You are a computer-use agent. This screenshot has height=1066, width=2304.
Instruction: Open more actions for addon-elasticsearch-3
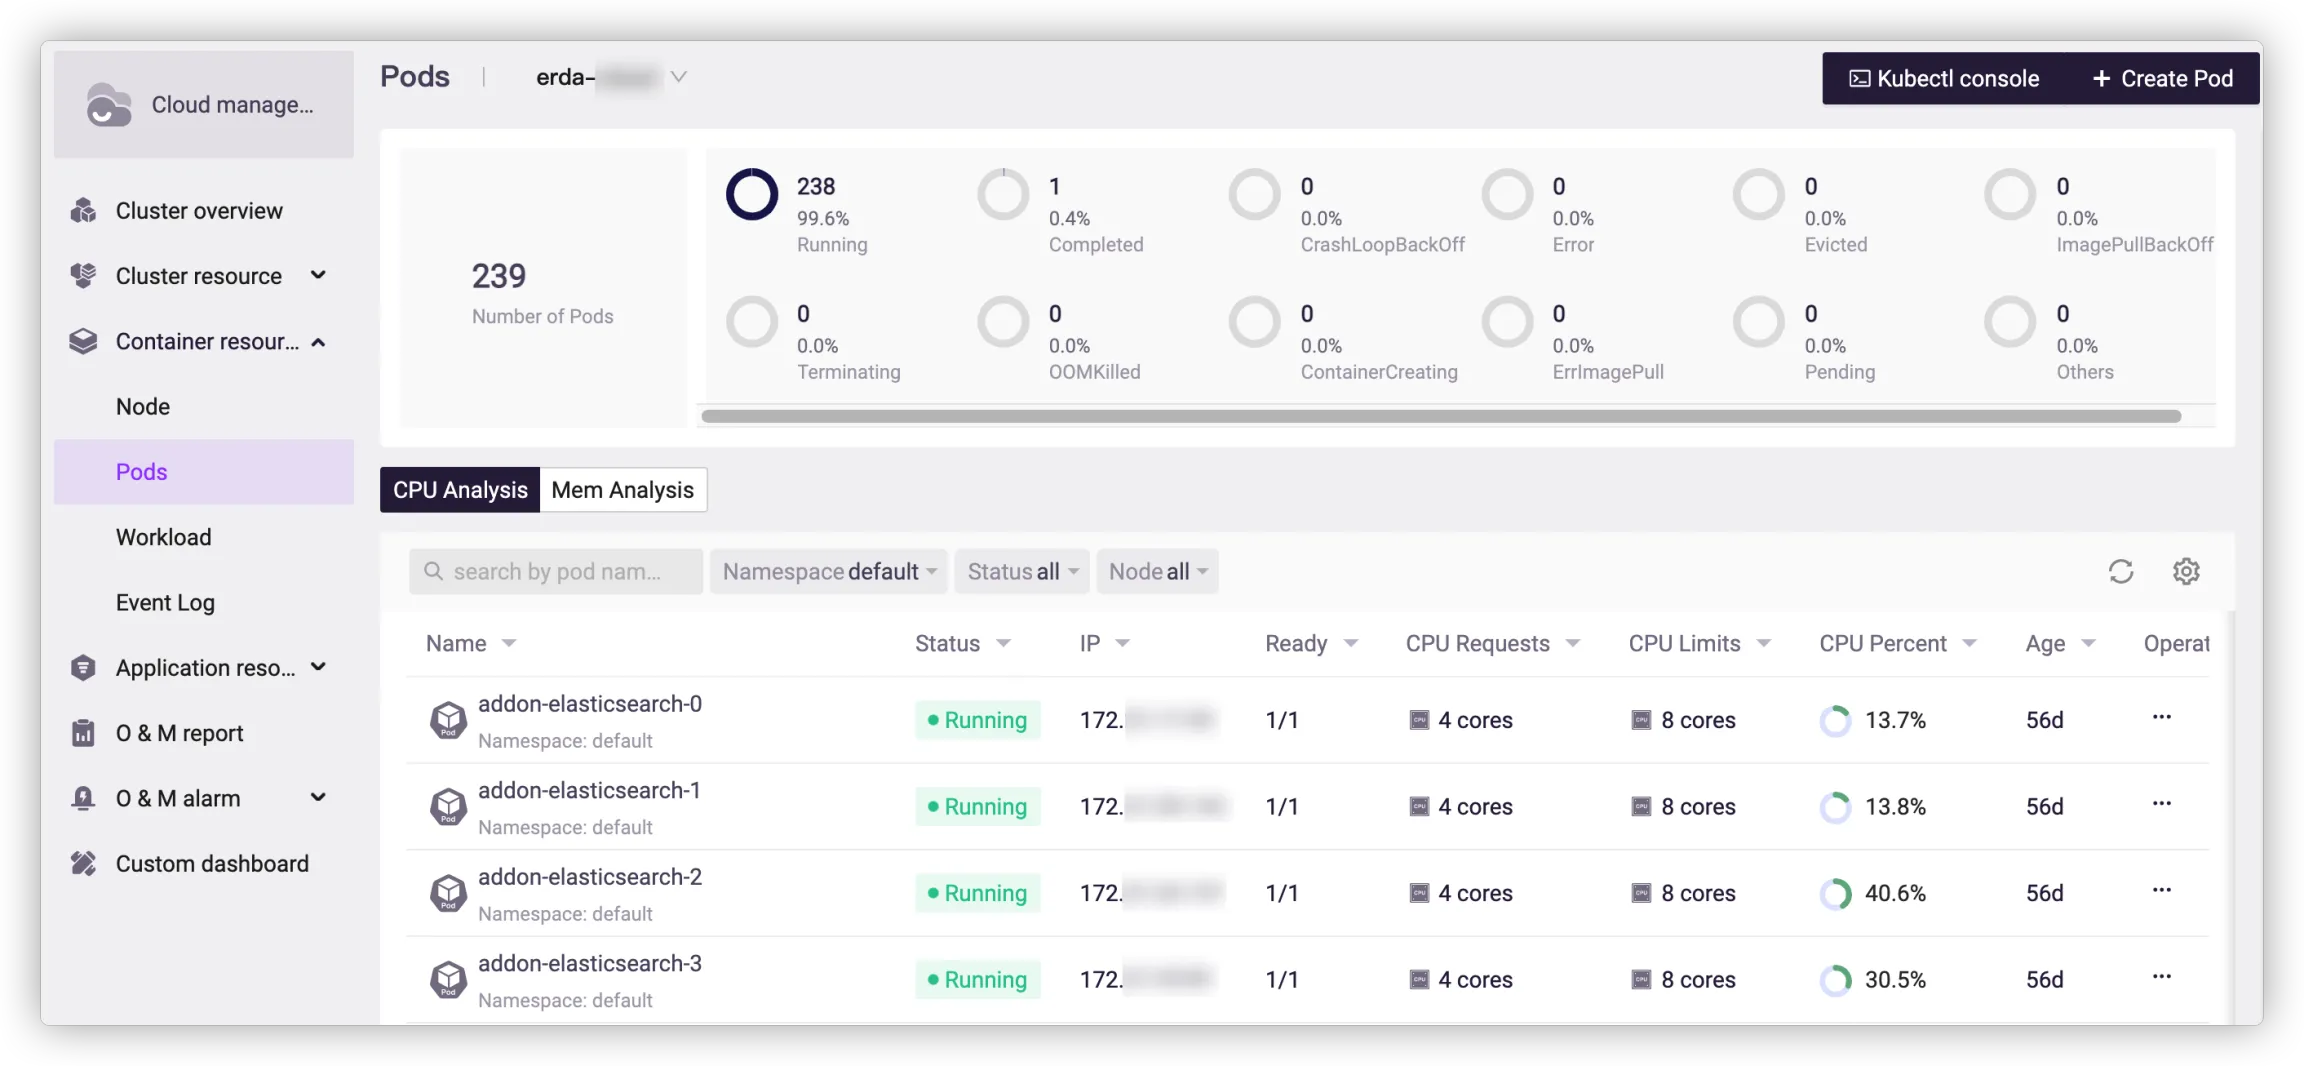[2161, 977]
